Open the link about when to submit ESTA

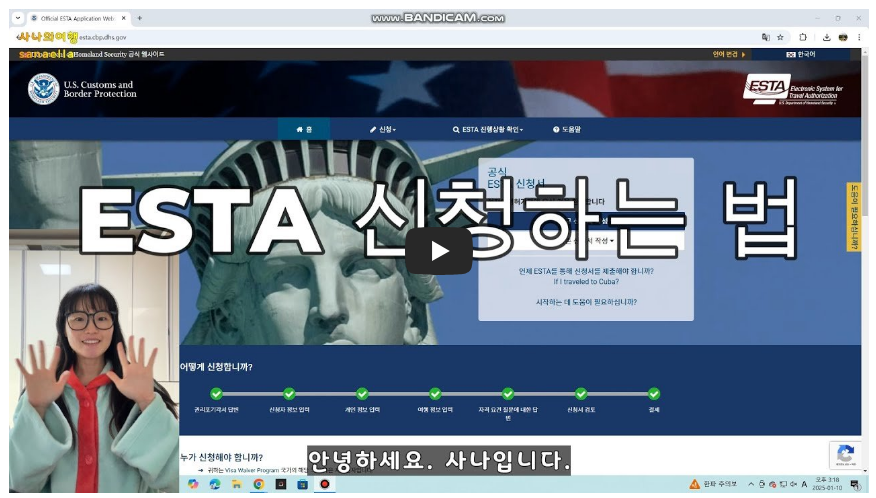586,271
